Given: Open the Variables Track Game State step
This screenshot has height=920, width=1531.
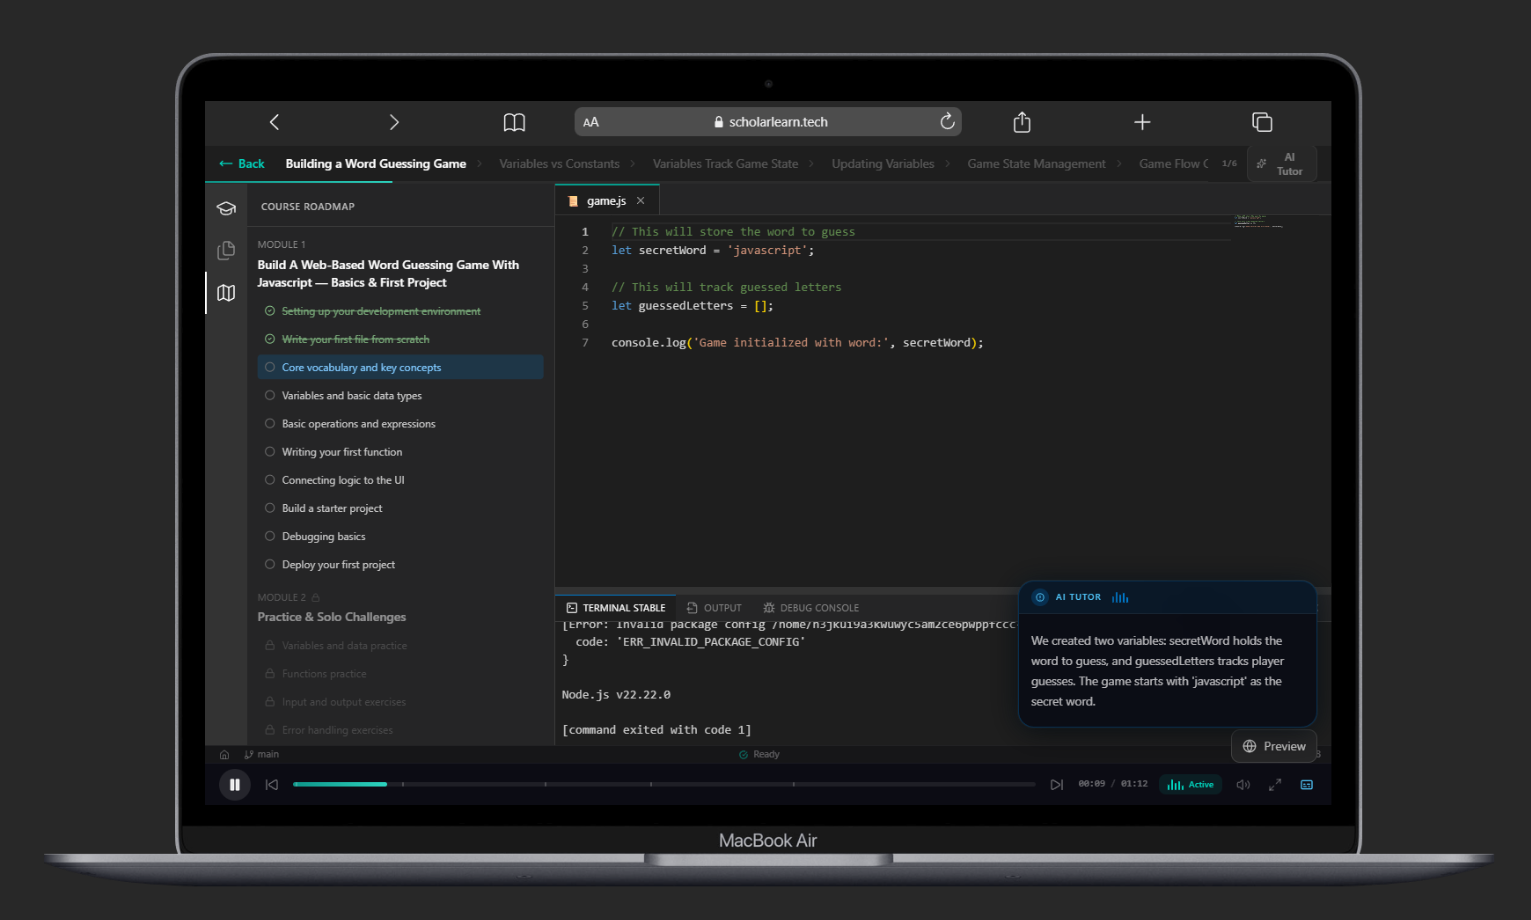Looking at the screenshot, I should 725,164.
